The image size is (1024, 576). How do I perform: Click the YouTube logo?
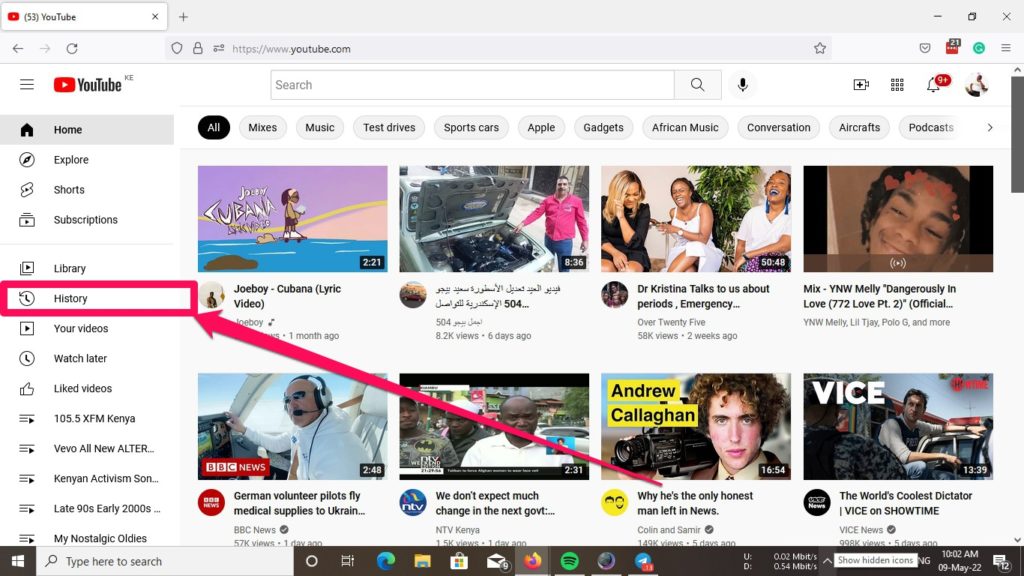(88, 85)
